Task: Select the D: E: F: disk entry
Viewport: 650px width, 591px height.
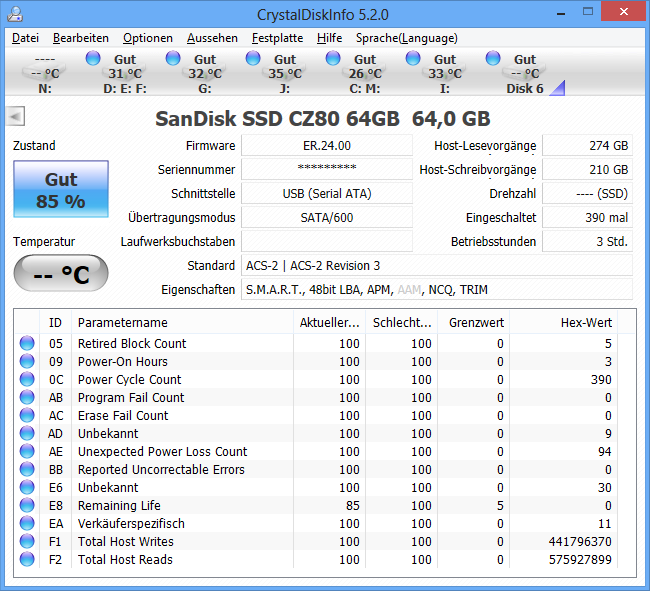Action: 124,73
